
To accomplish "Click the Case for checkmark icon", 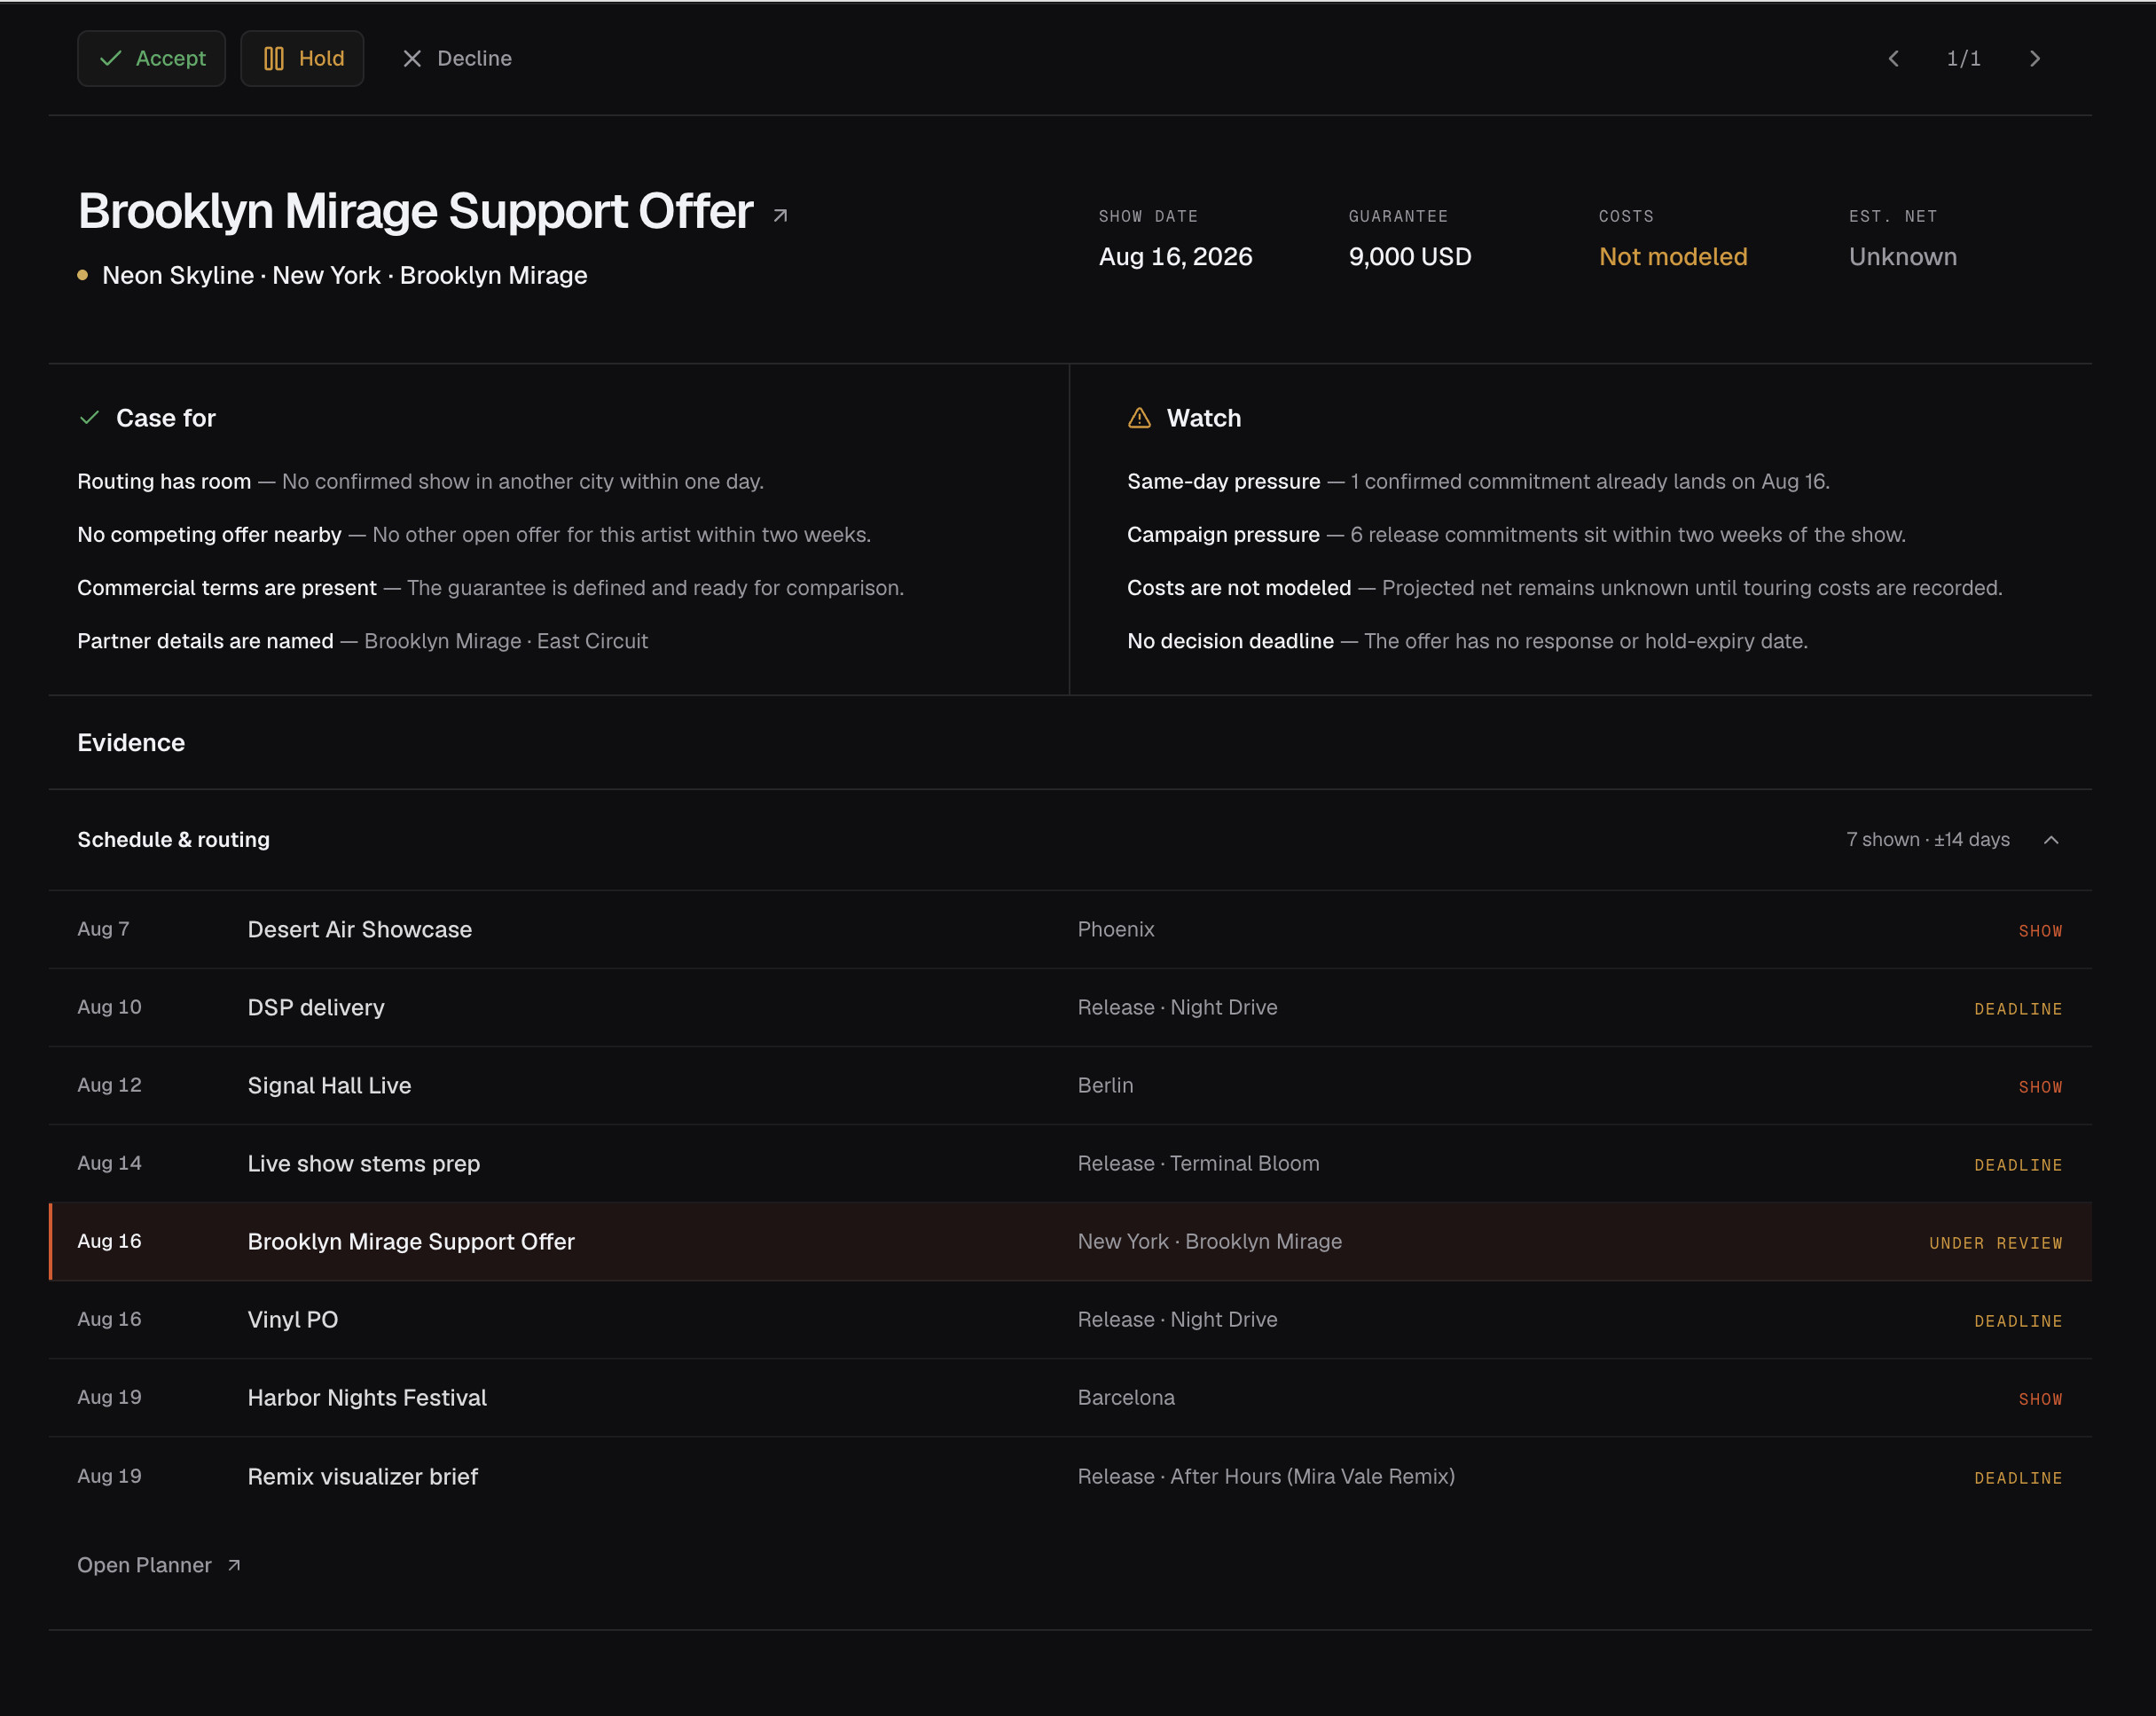I will 89,418.
